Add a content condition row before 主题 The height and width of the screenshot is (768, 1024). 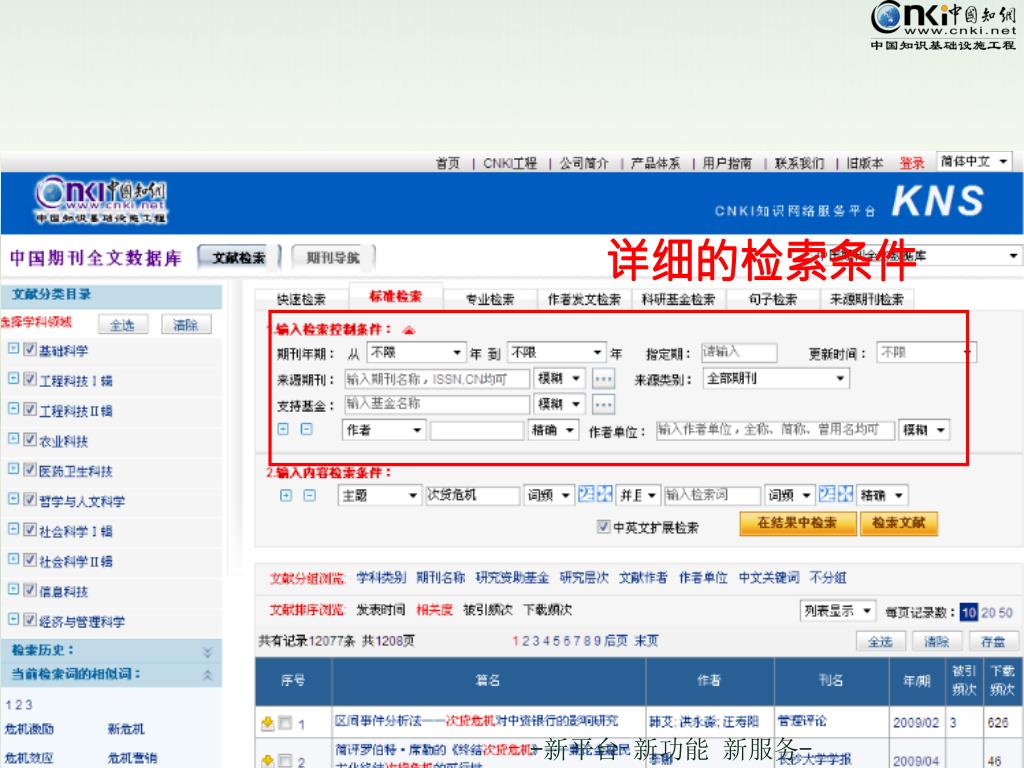pos(286,496)
